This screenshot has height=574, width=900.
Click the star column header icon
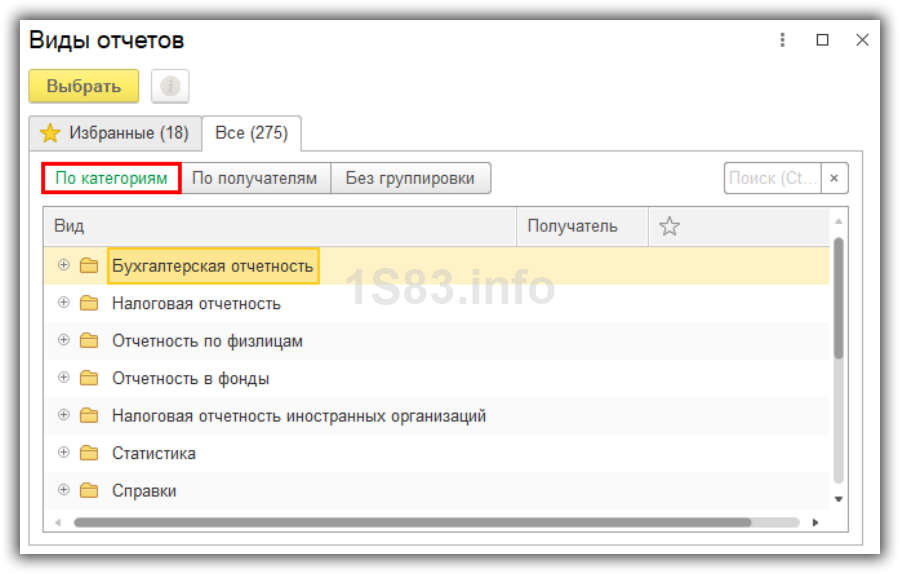pyautogui.click(x=669, y=226)
